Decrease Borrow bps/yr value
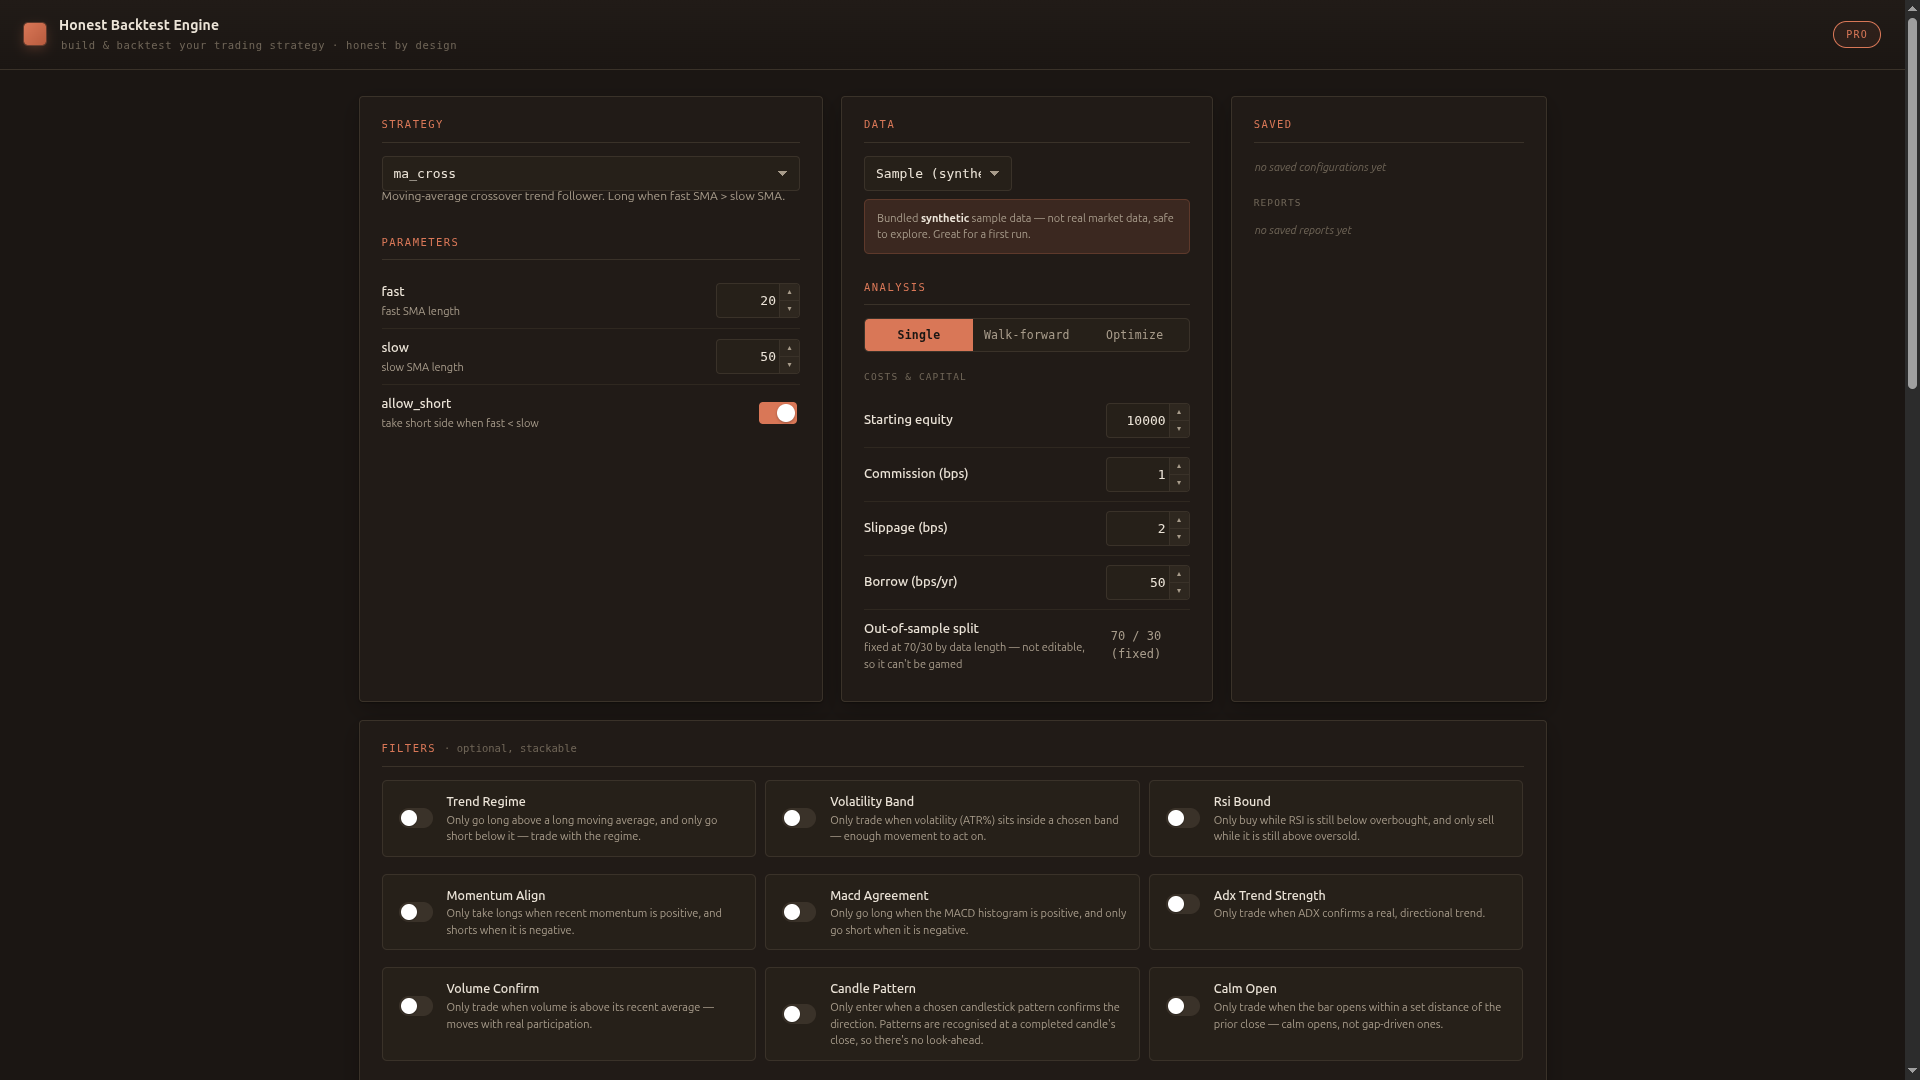Image resolution: width=1920 pixels, height=1080 pixels. click(1179, 591)
